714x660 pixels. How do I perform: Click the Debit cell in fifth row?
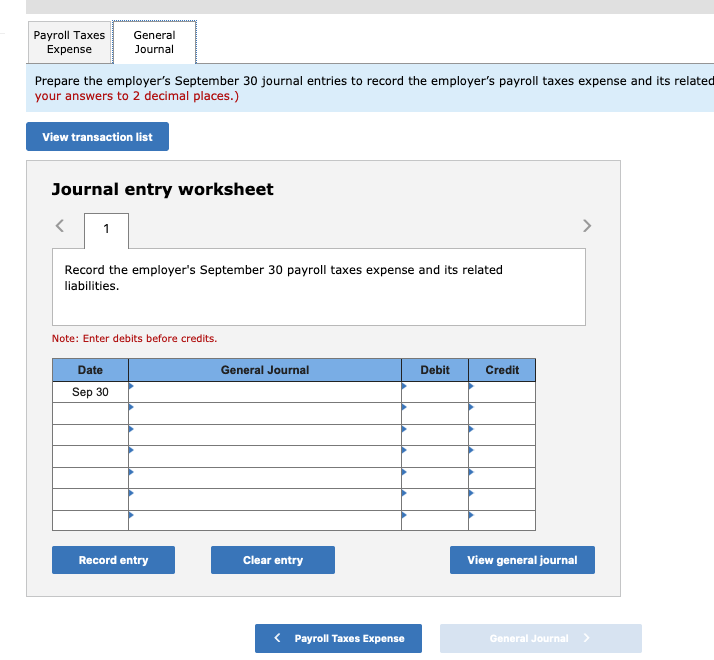pos(435,478)
